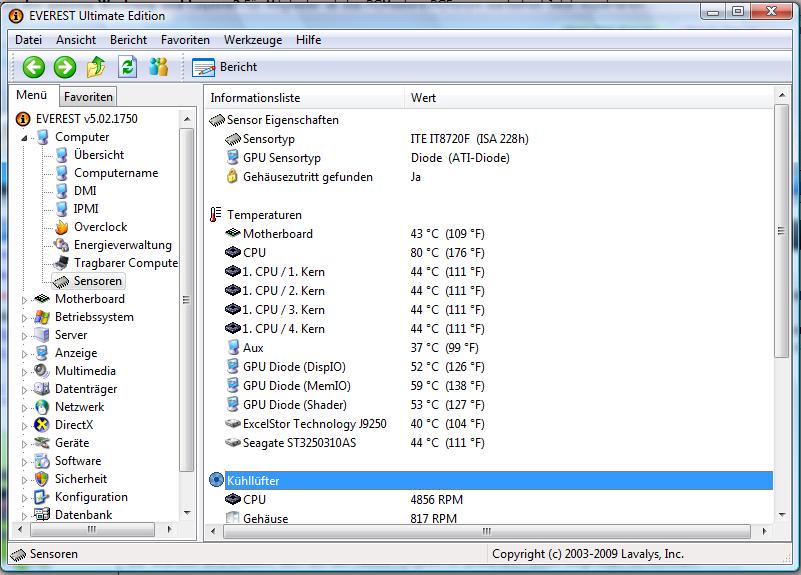Collapse the Computer tree node
Screen dimensions: 801x575
pos(24,138)
